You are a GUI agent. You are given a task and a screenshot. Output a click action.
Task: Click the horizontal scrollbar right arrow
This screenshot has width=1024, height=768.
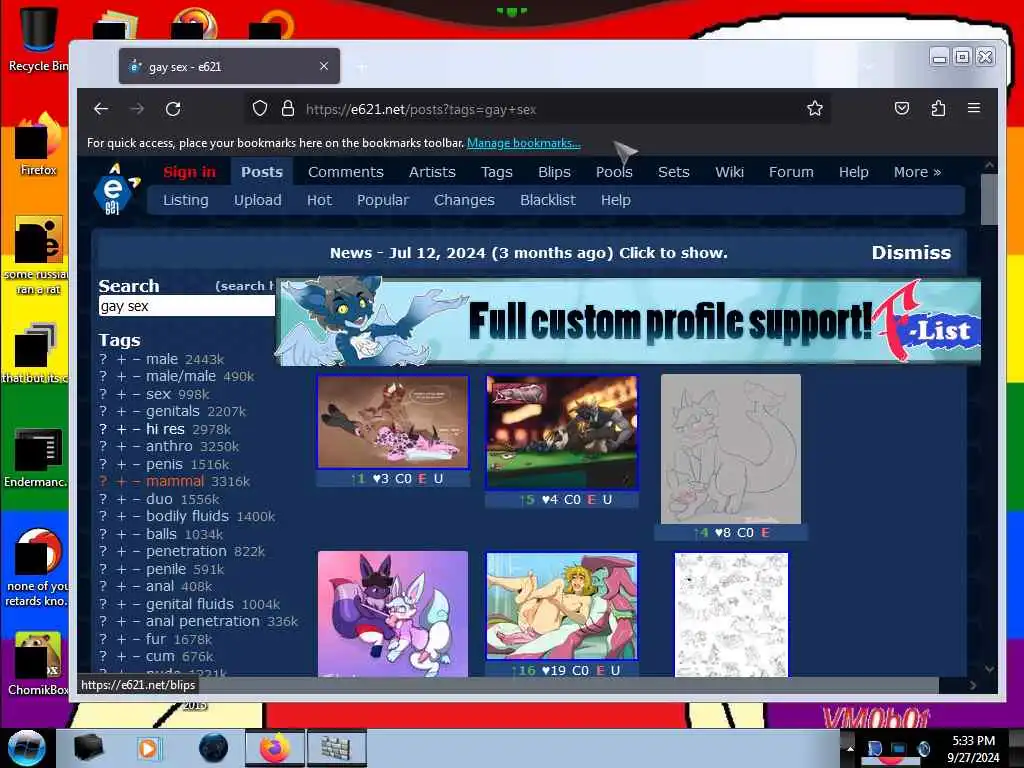(x=973, y=685)
